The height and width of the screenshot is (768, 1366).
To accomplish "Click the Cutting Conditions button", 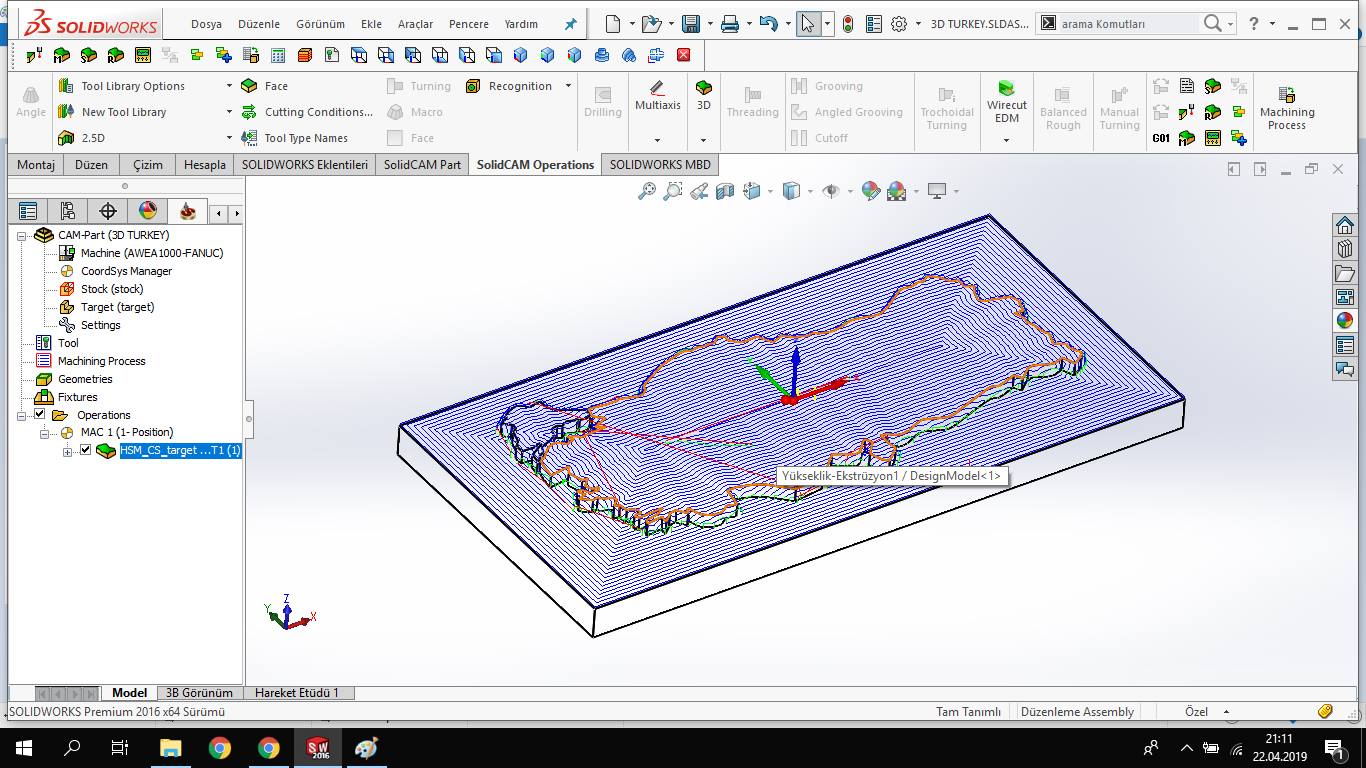I will 307,112.
